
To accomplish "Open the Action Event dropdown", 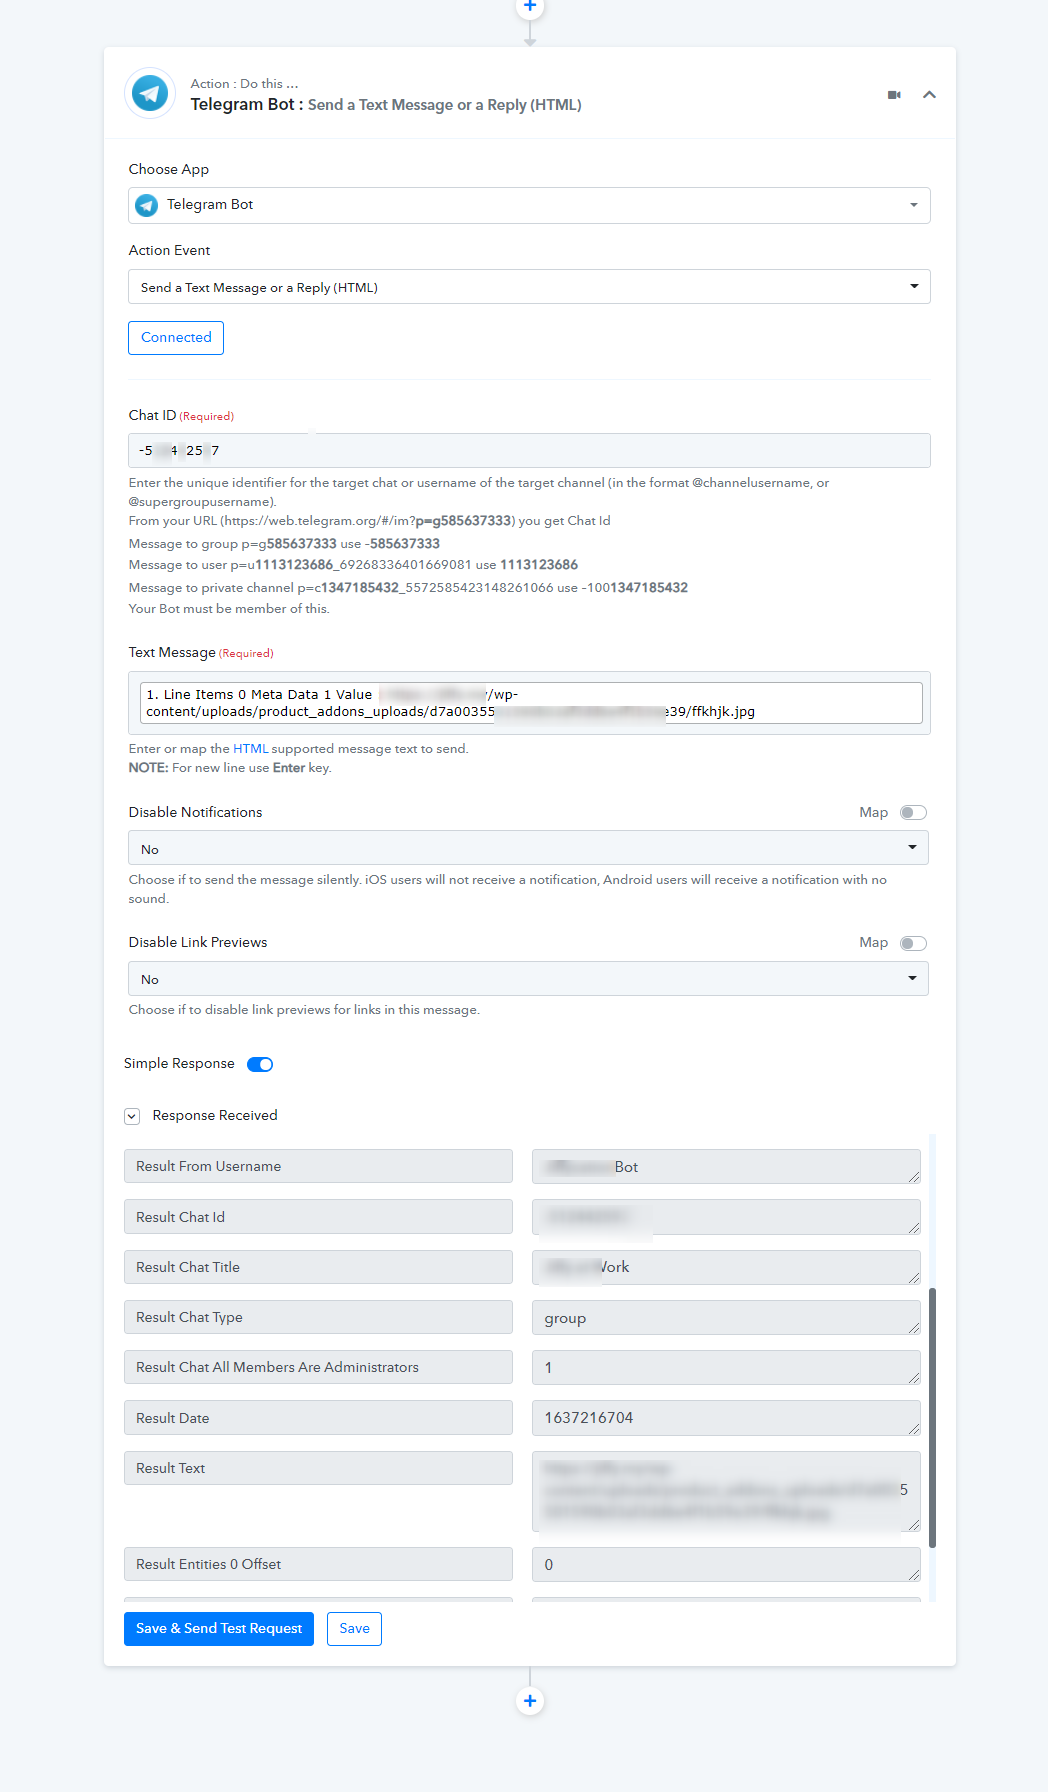I will (529, 287).
